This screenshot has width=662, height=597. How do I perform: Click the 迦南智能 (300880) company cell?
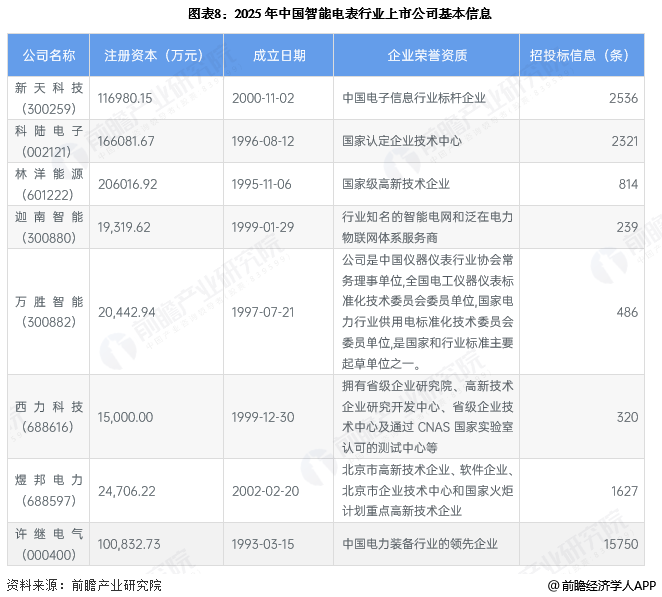pos(48,227)
